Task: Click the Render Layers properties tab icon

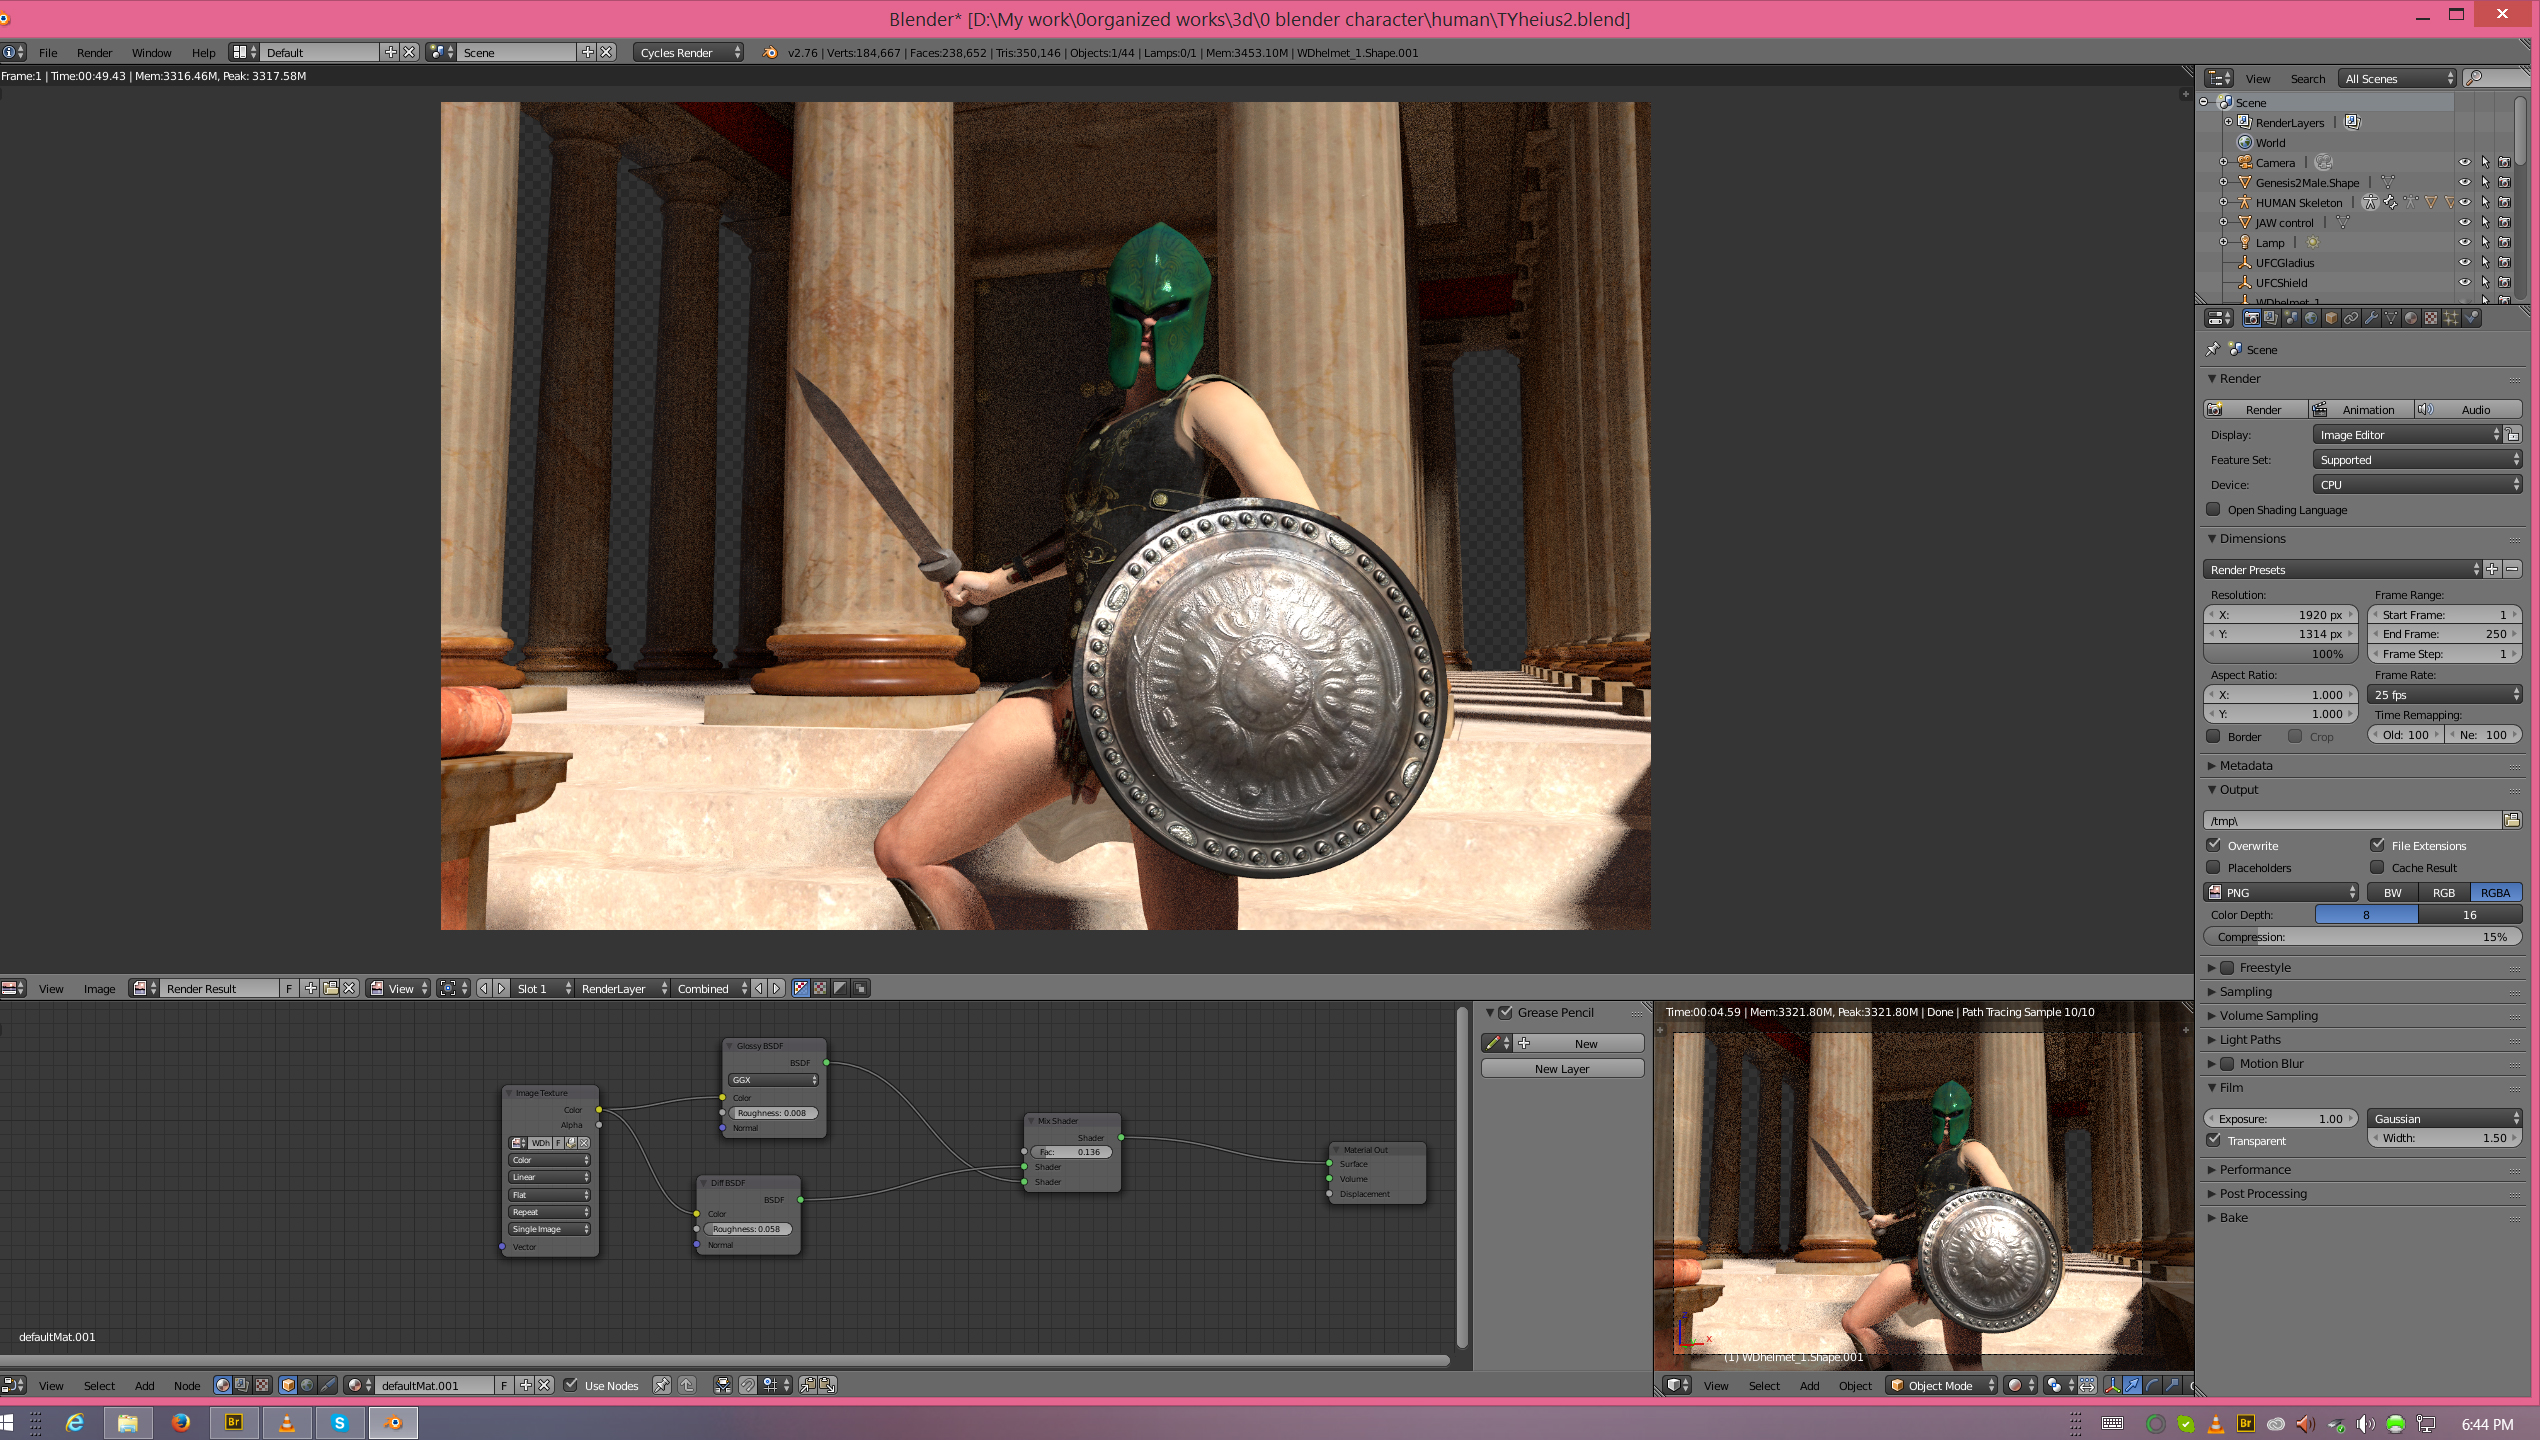Action: [2271, 318]
